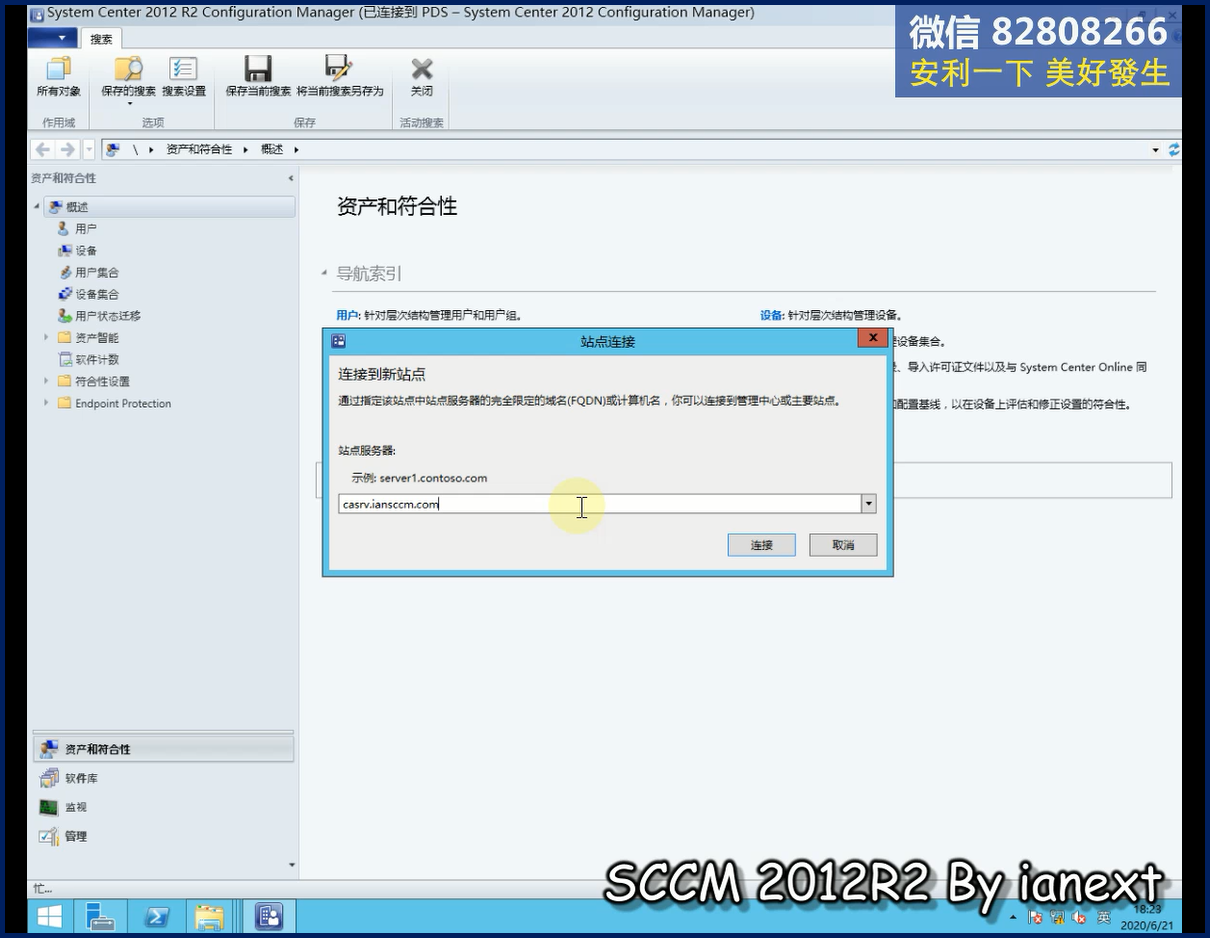
Task: Click the 用户 link in 导航索引
Action: 346,315
